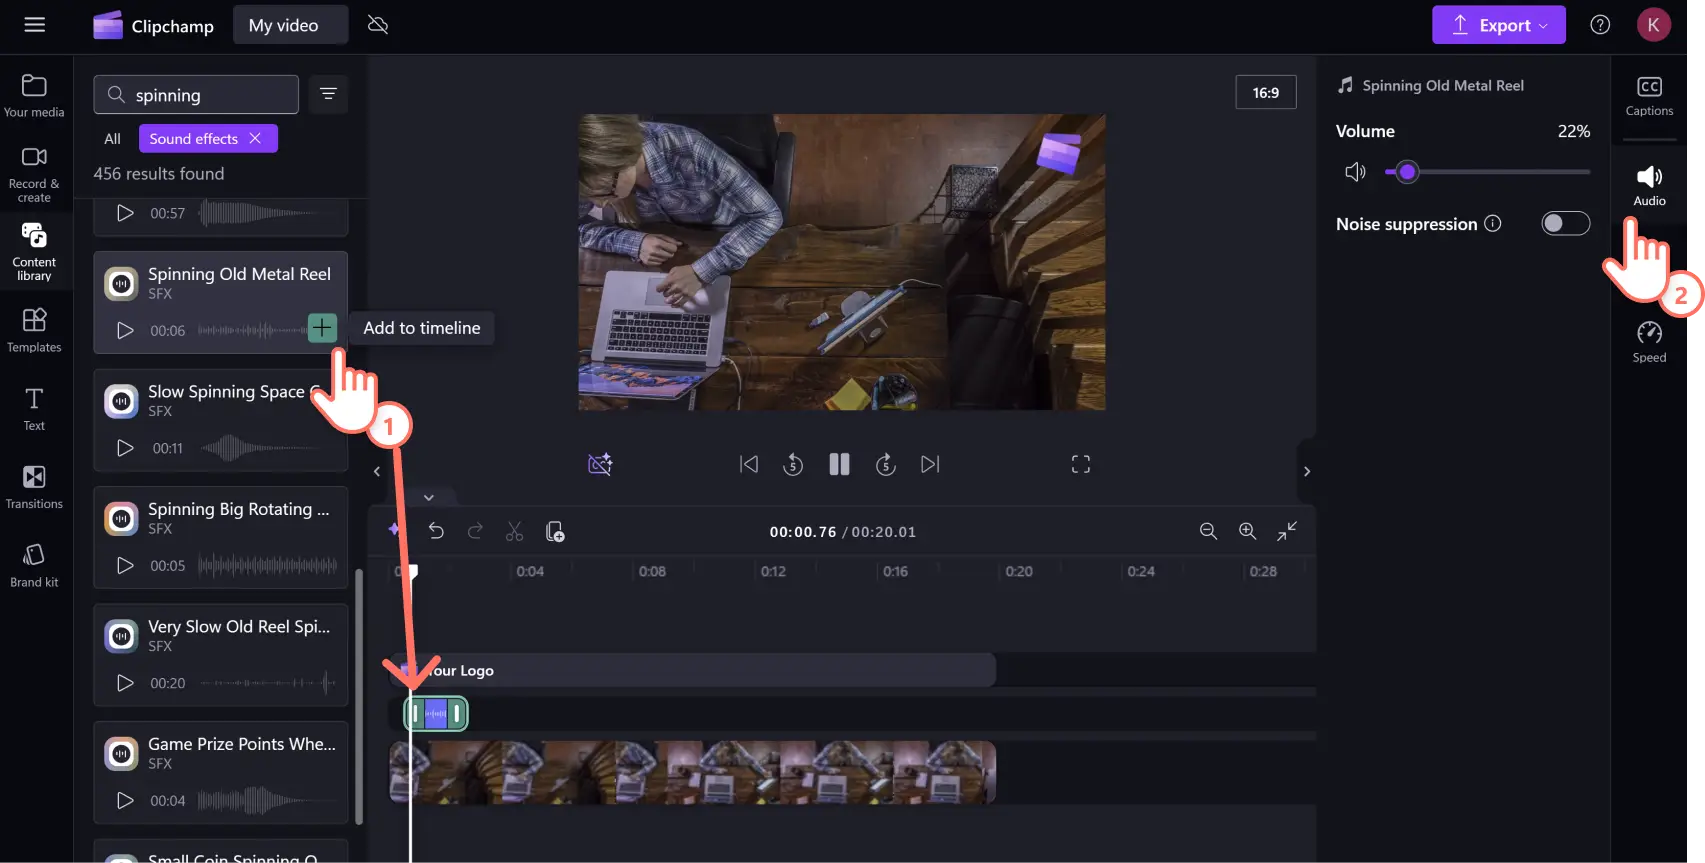
Task: Play Very Slow Old Reel Spi preview
Action: (125, 683)
